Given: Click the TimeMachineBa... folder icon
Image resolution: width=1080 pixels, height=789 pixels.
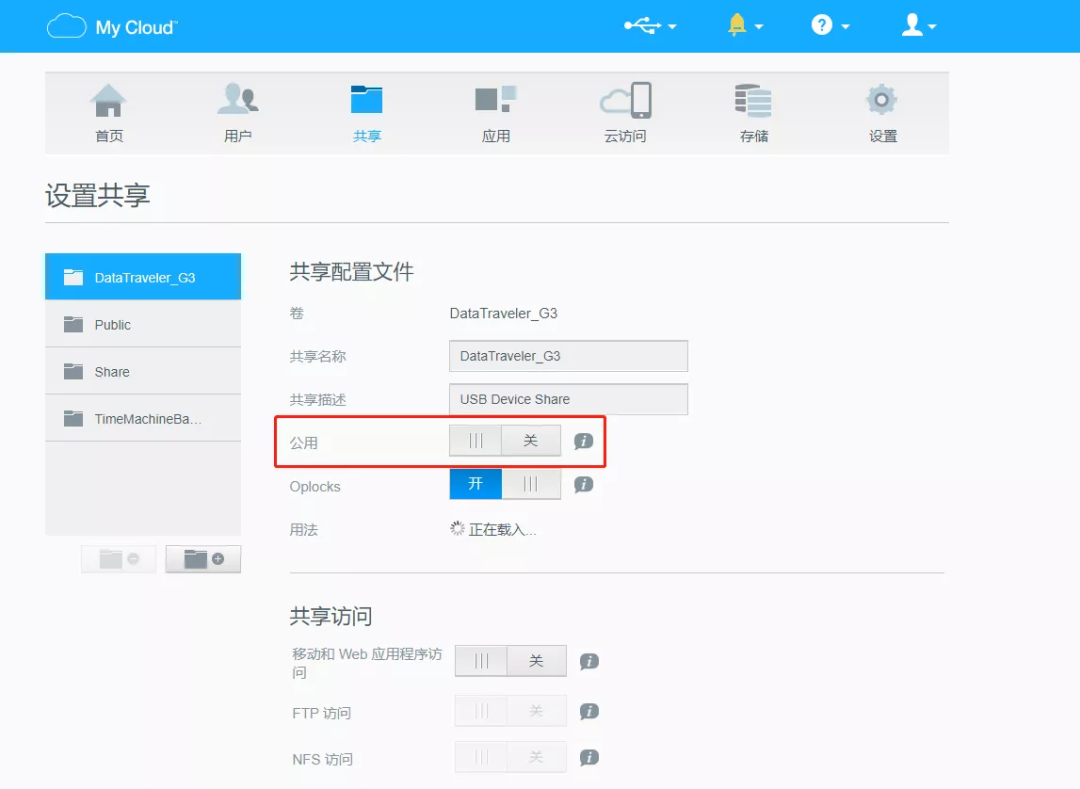Looking at the screenshot, I should [73, 418].
